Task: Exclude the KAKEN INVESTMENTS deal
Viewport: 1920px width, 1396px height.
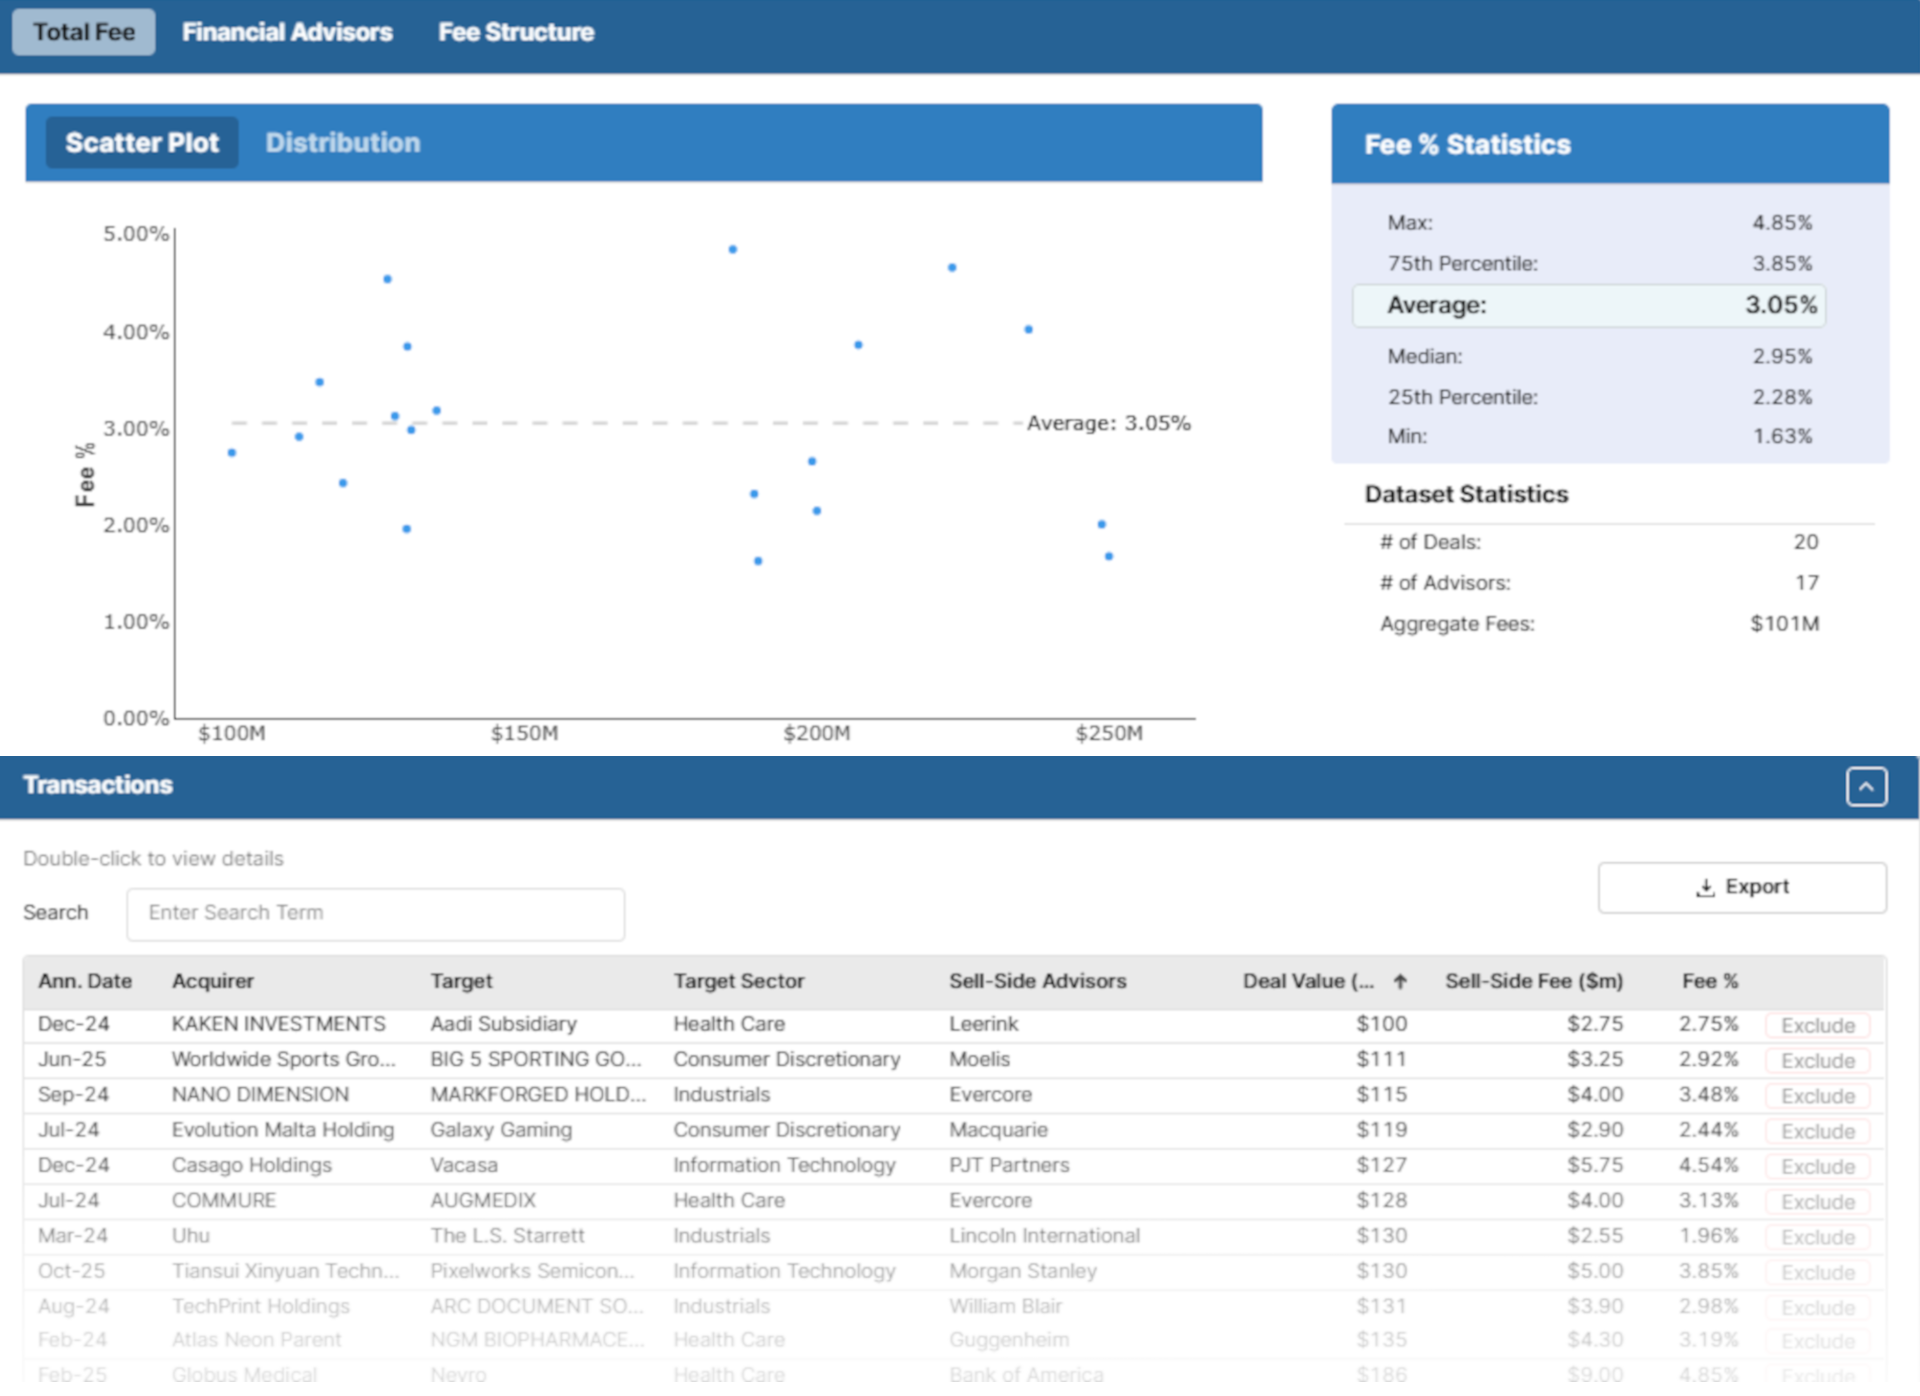Action: tap(1817, 1026)
